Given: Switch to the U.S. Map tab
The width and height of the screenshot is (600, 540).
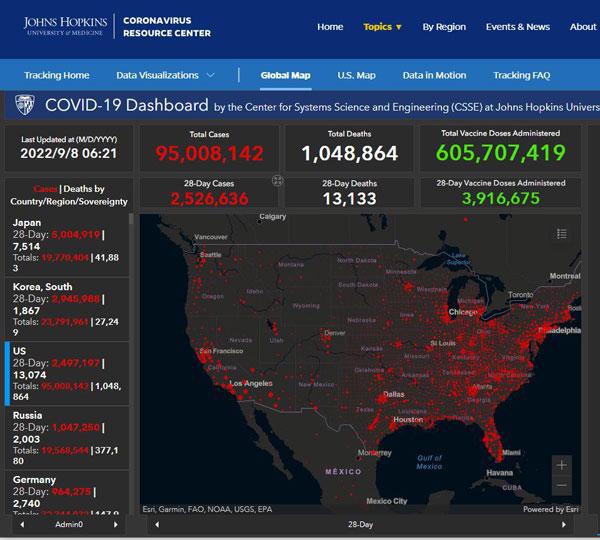Looking at the screenshot, I should (x=356, y=75).
